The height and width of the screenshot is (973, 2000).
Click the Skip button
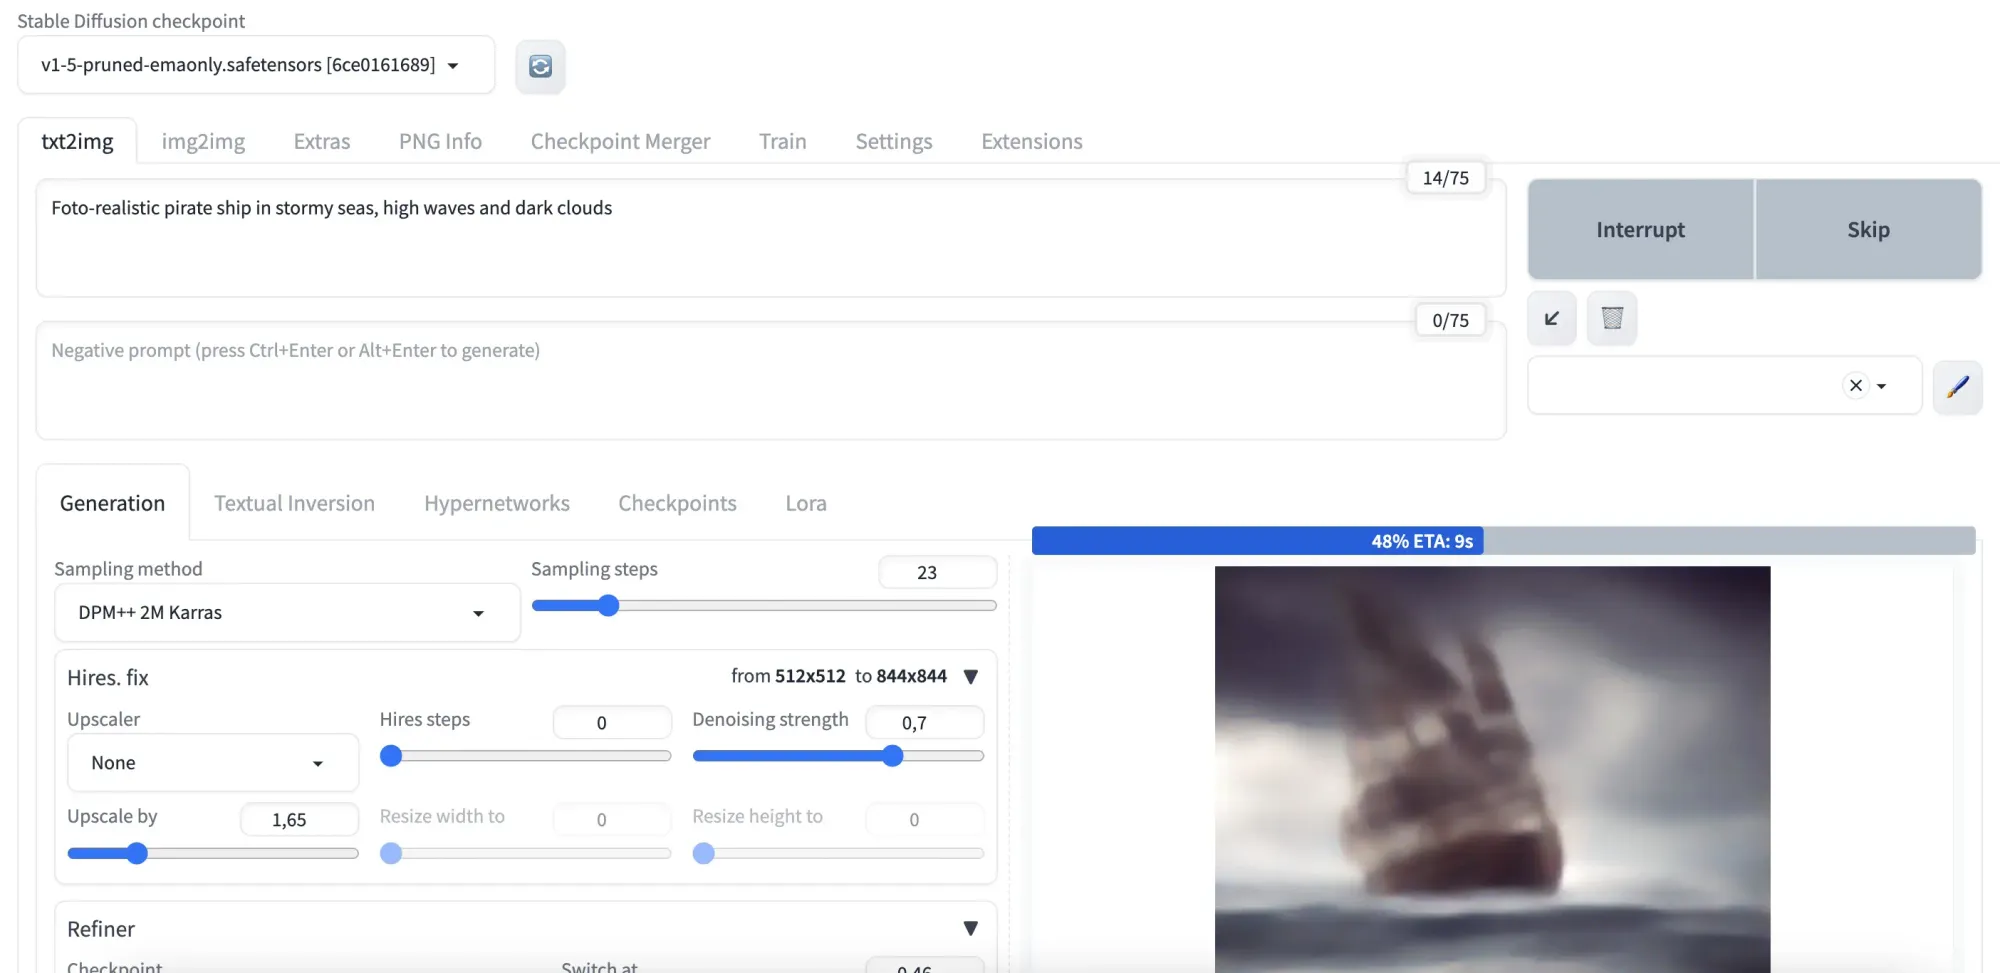(1868, 229)
